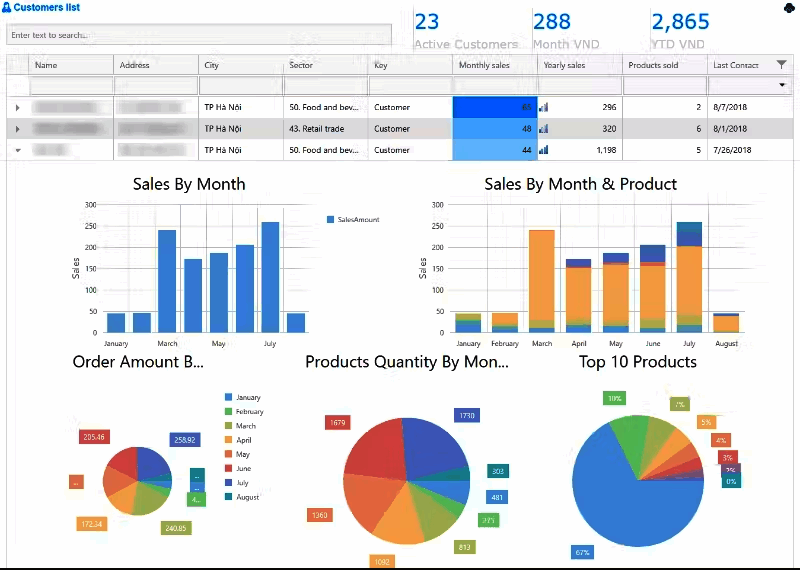Click the sparkline icon in the 1,198 row
The width and height of the screenshot is (800, 570).
coord(544,150)
